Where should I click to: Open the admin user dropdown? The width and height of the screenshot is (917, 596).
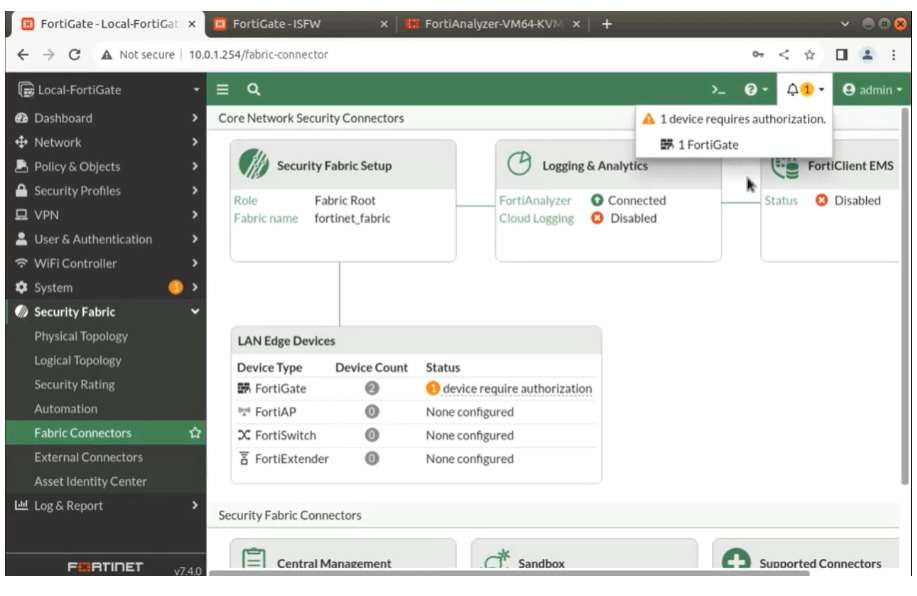pos(872,89)
